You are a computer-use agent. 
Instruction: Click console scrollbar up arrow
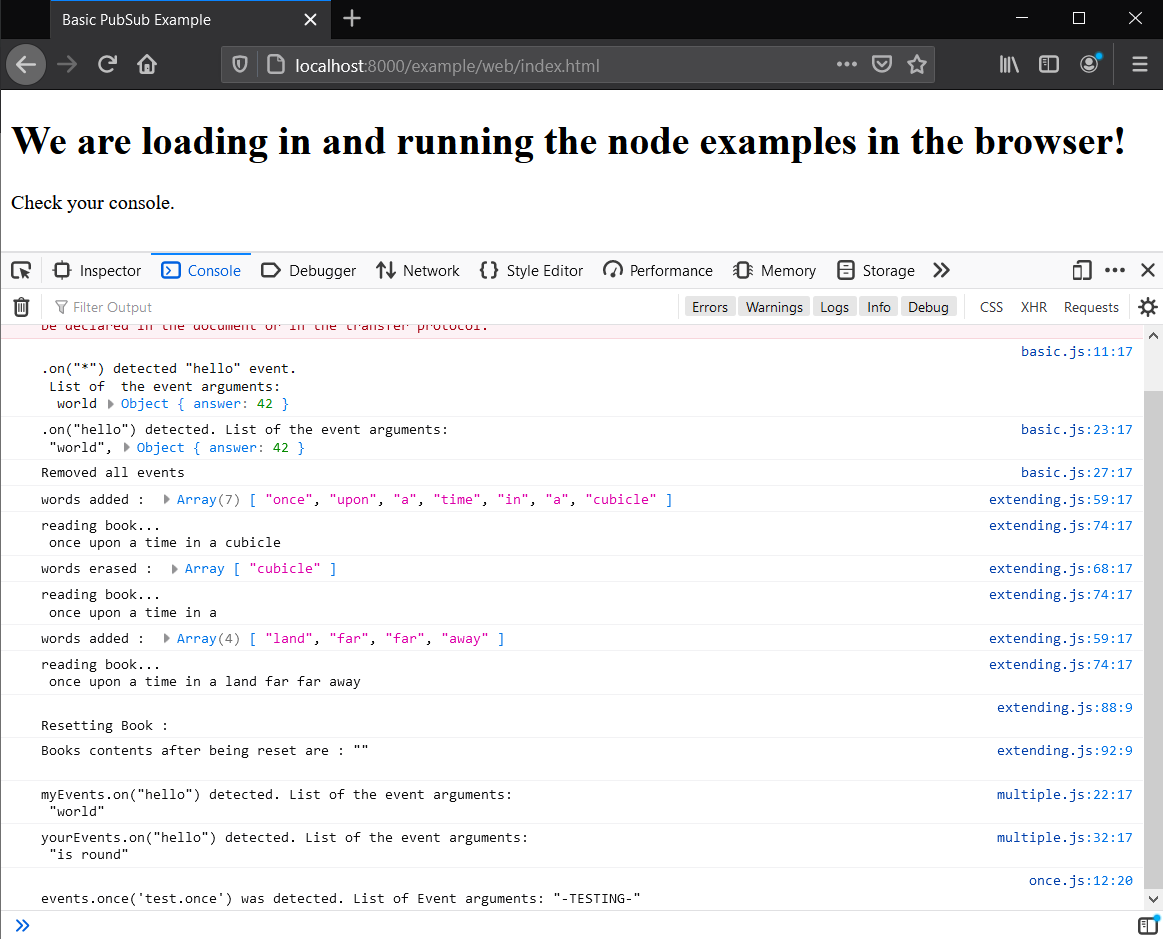click(x=1153, y=336)
